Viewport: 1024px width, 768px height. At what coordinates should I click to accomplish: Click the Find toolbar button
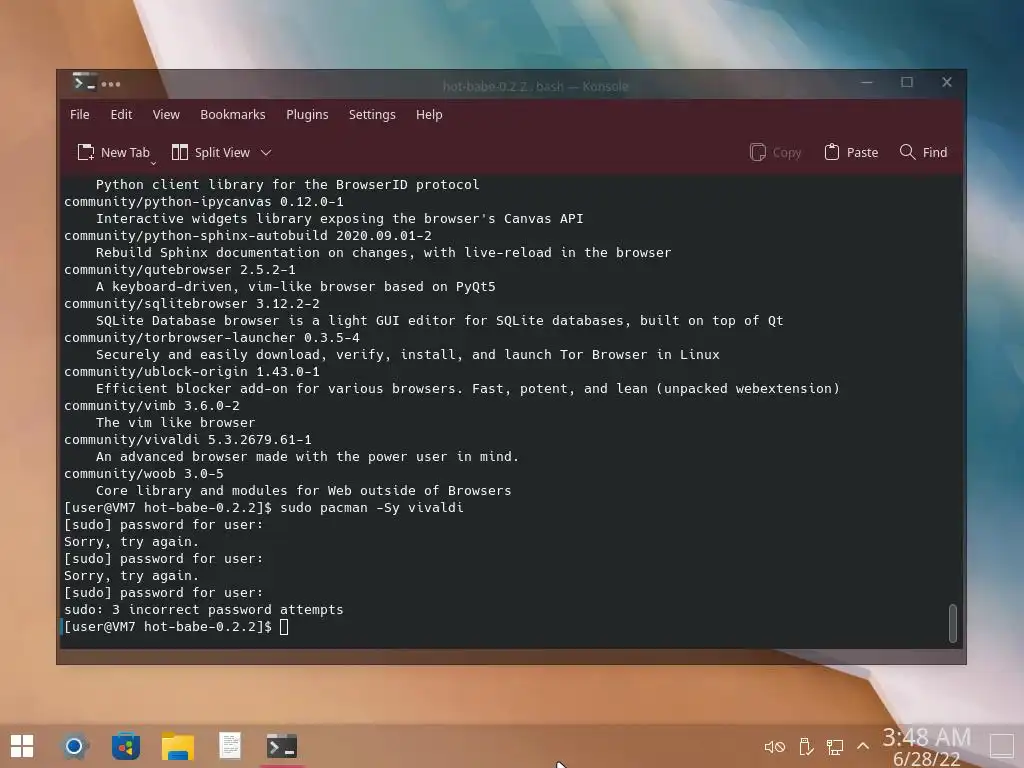click(x=923, y=152)
